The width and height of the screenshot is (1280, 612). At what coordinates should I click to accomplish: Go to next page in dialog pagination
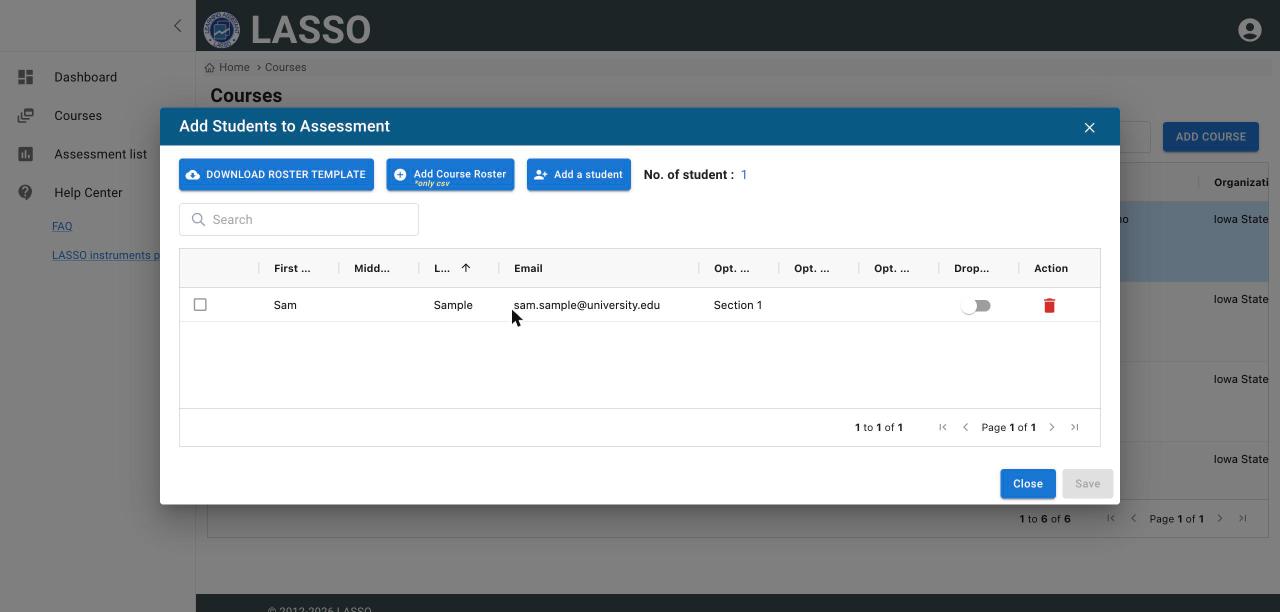point(1052,427)
